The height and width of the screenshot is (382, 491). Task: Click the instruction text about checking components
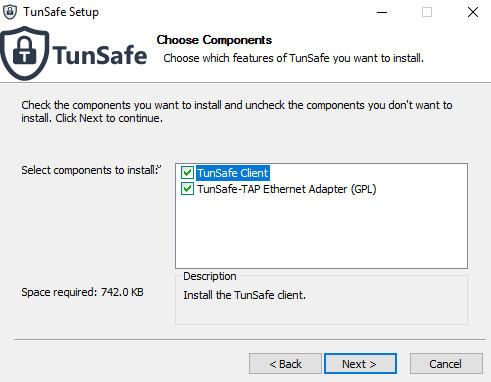[237, 111]
